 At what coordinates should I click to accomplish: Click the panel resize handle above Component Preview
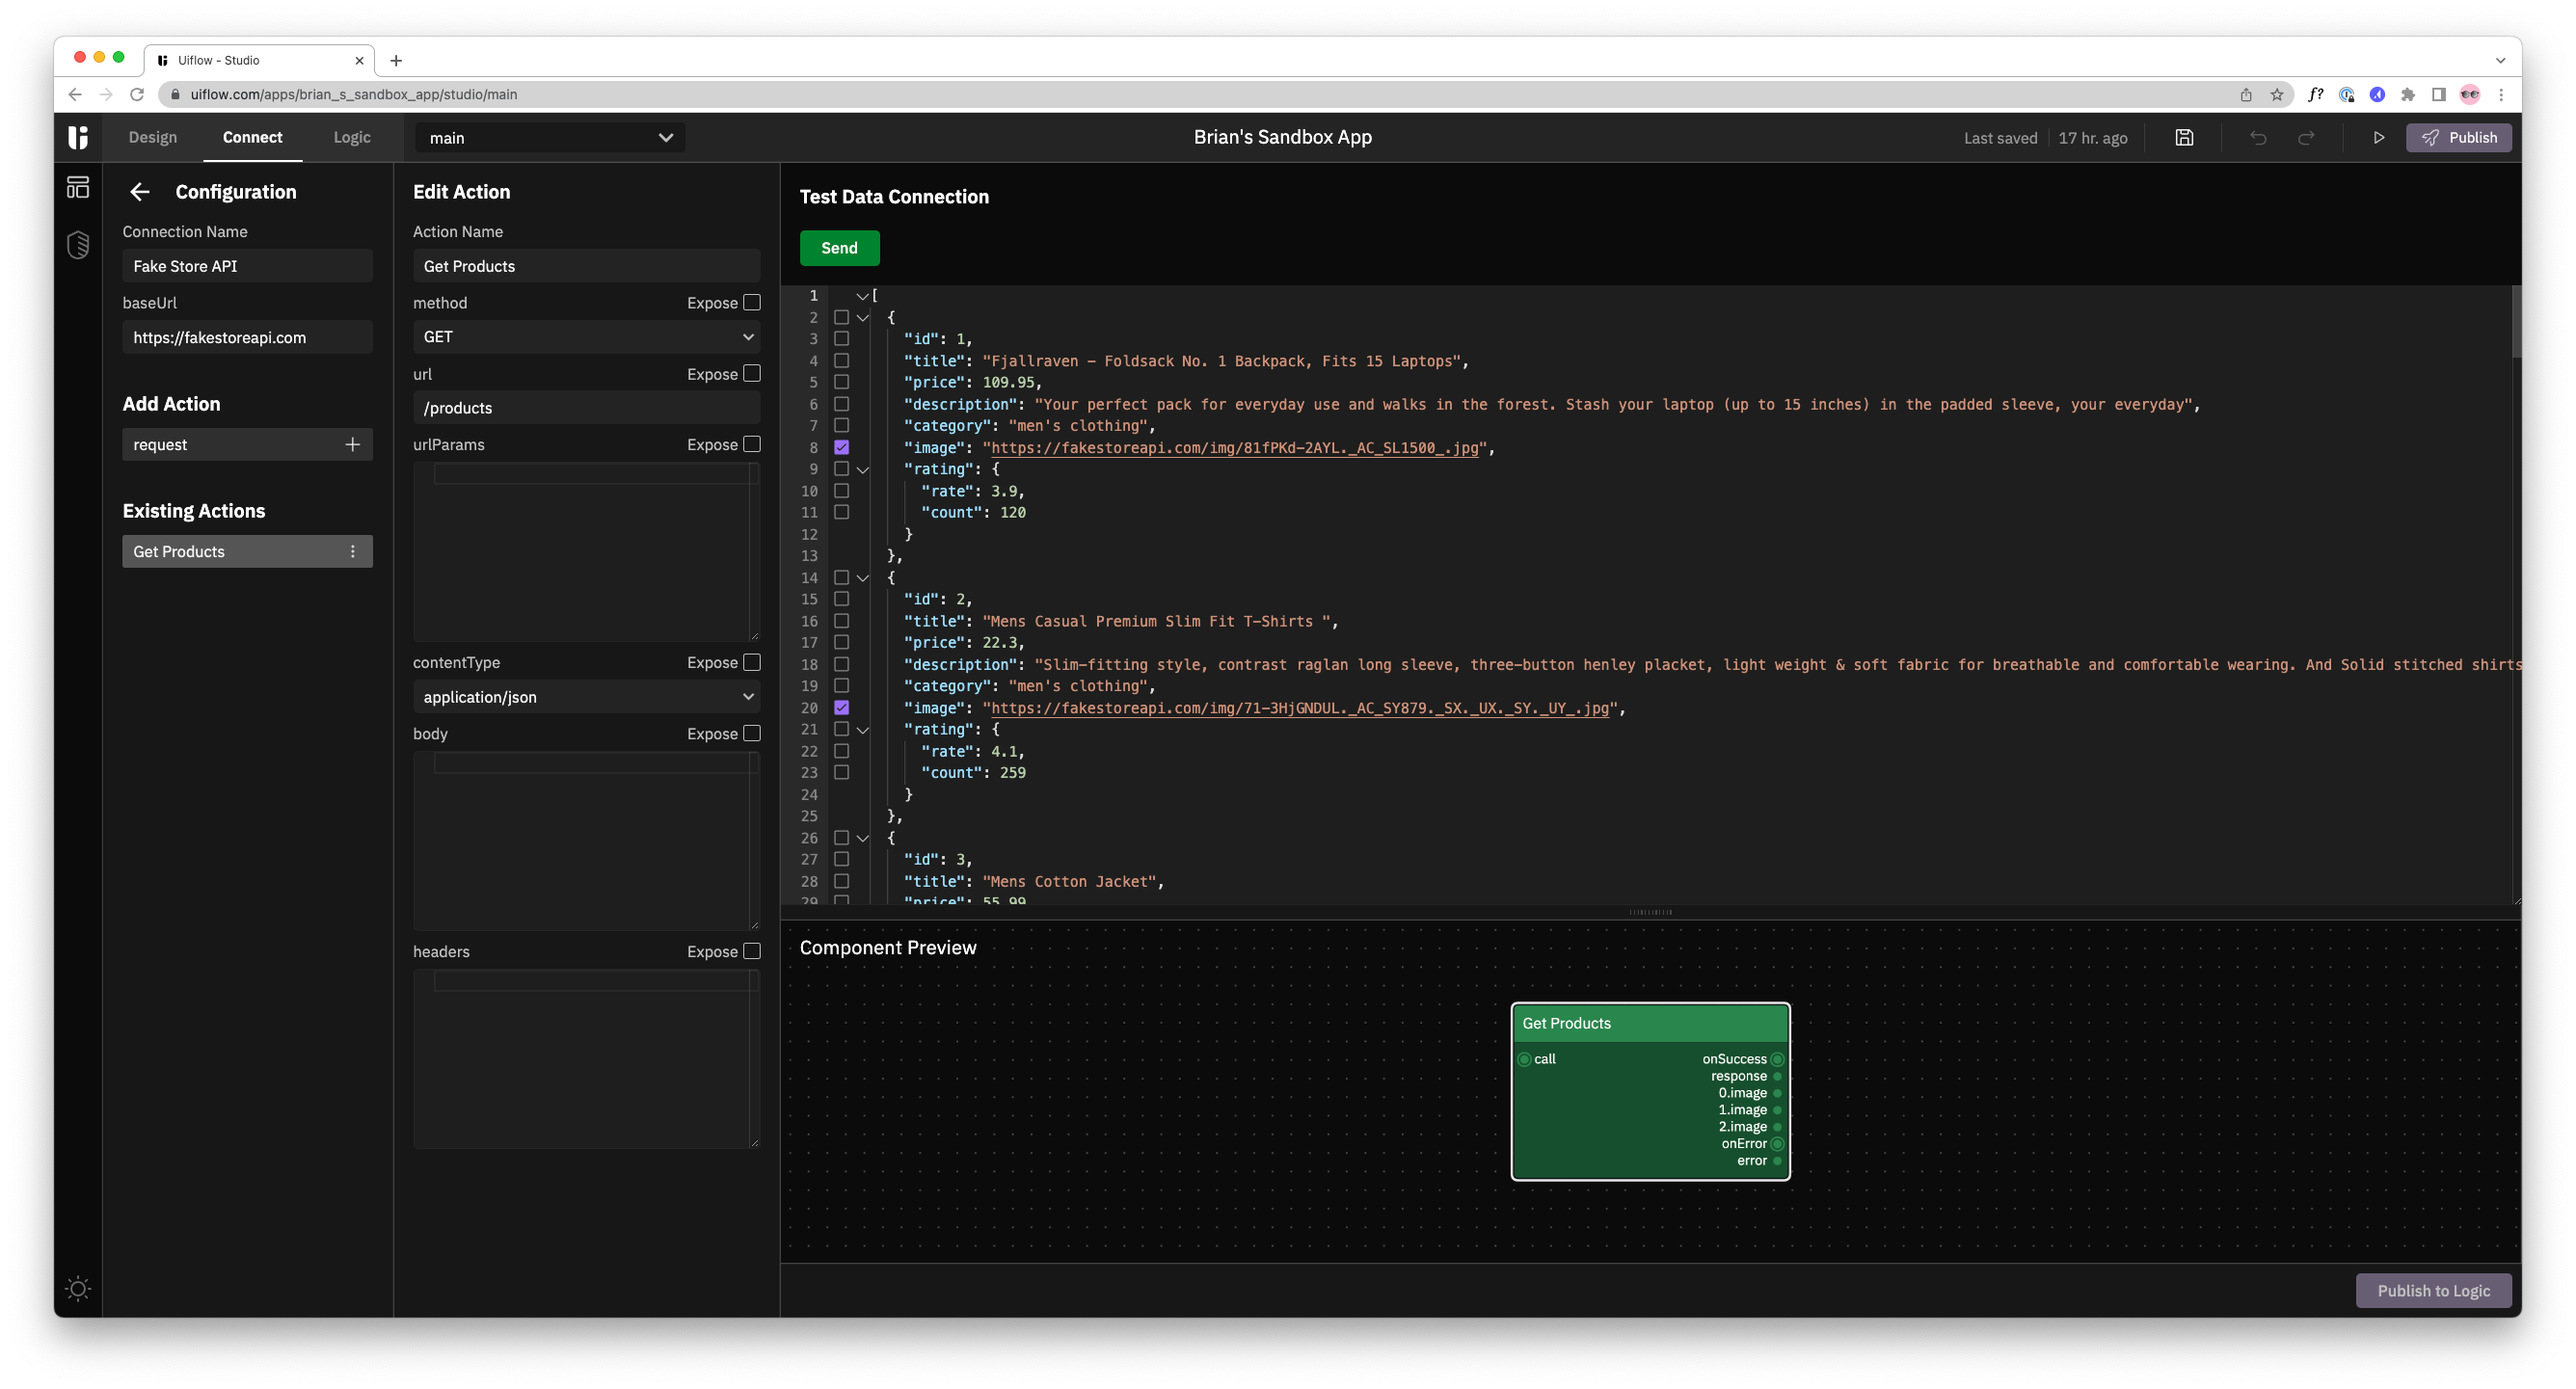click(x=1650, y=912)
